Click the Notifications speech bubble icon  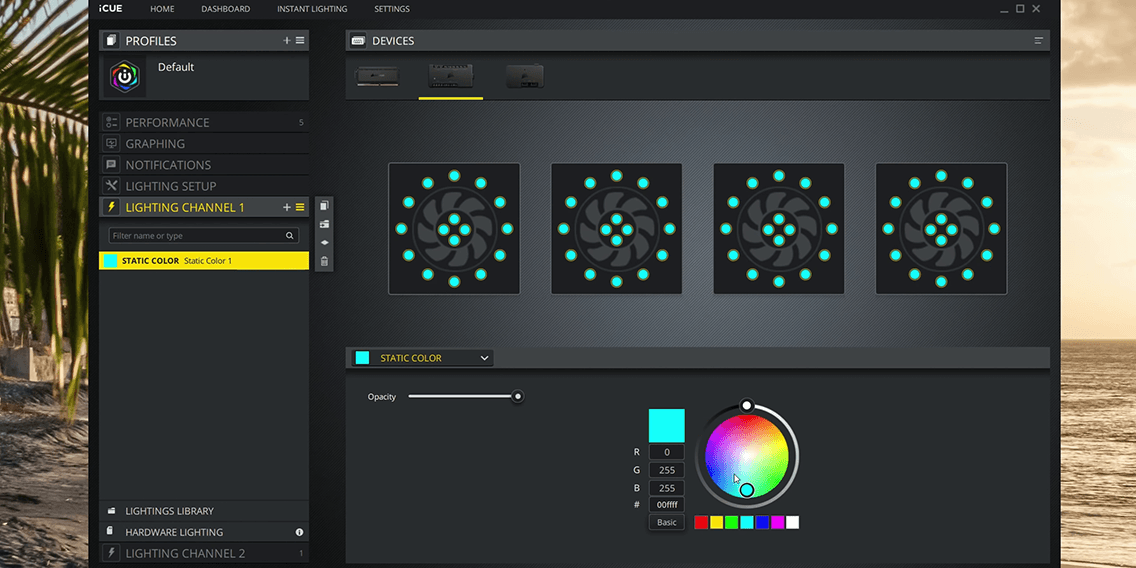(111, 164)
